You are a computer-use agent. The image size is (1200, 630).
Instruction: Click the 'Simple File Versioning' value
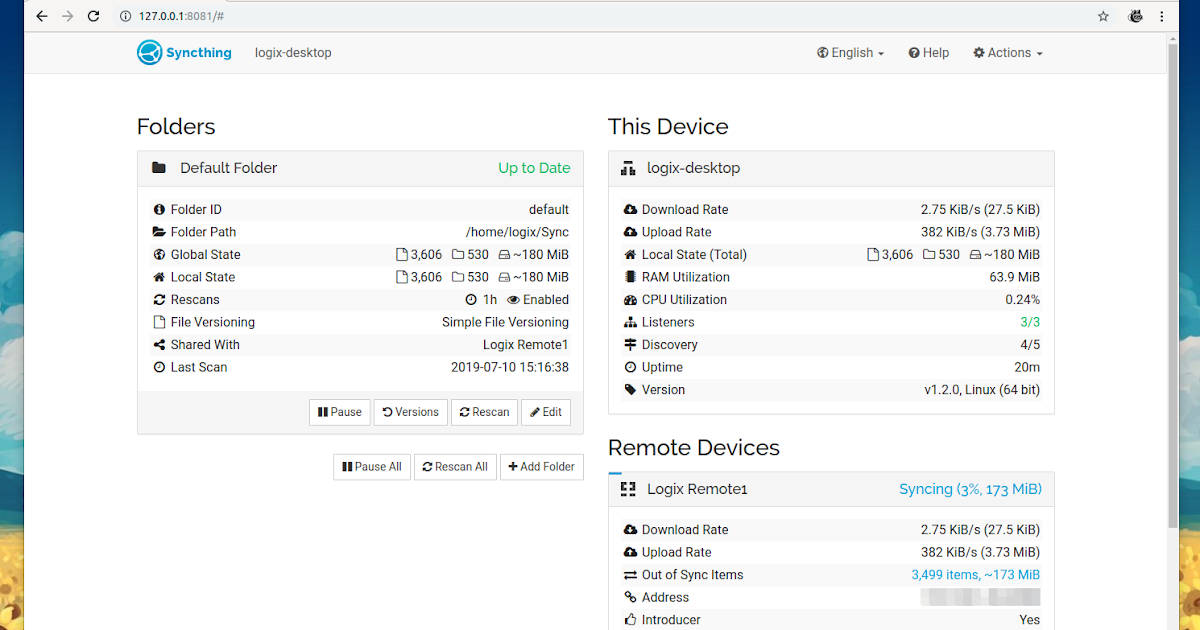coord(505,322)
